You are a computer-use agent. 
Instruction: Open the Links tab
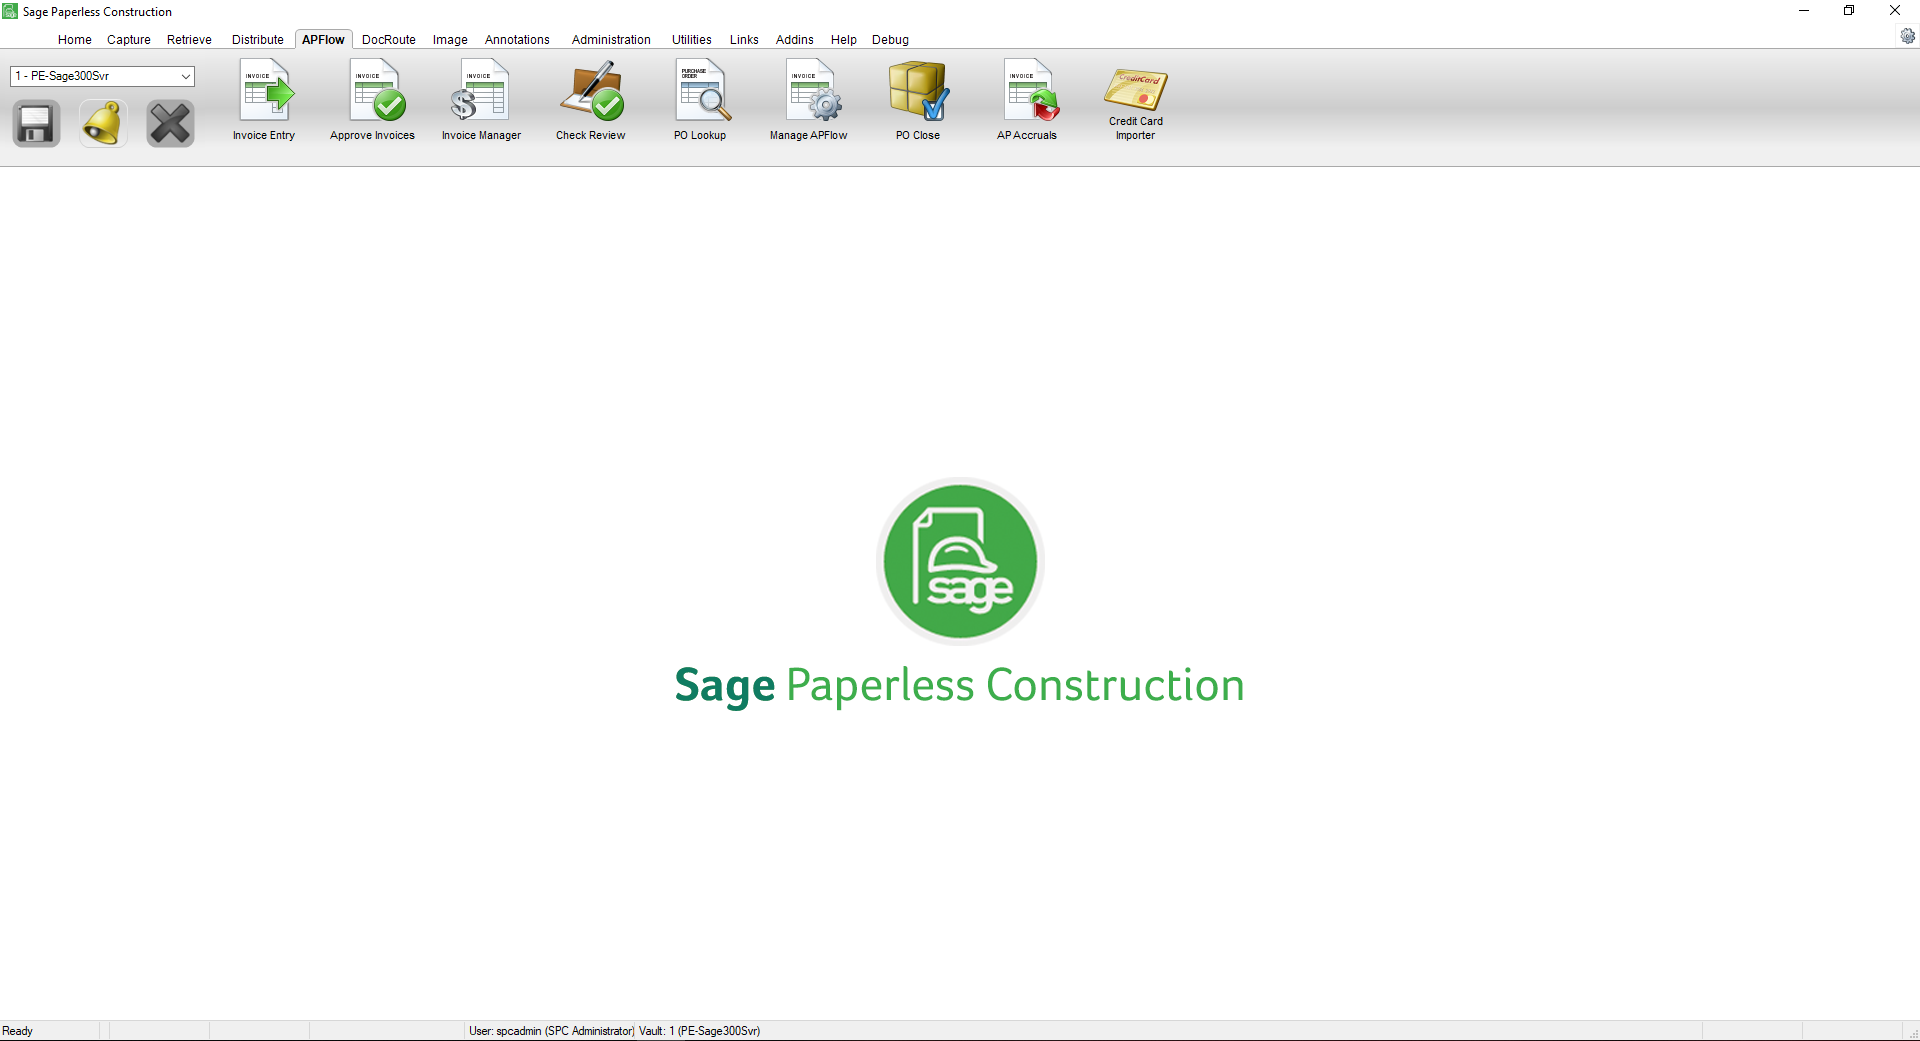tap(744, 40)
